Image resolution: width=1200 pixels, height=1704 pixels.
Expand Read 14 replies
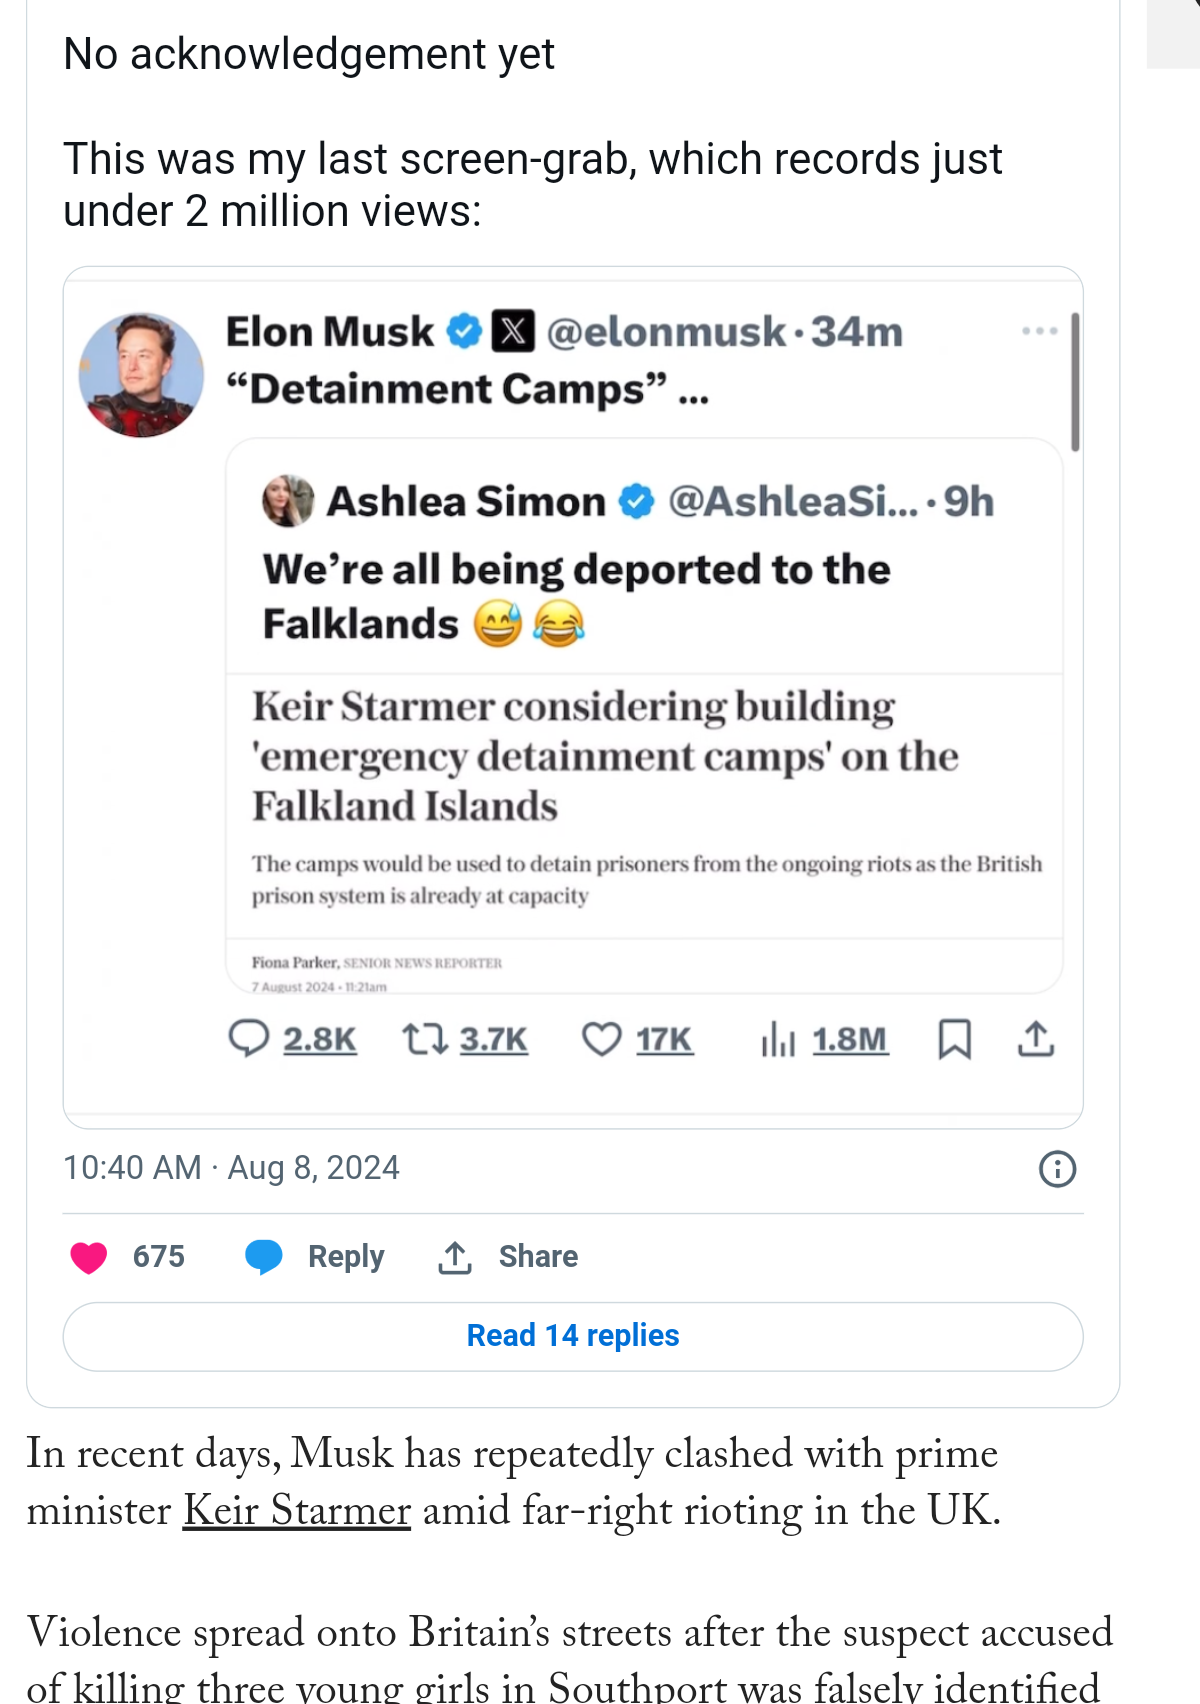[573, 1336]
